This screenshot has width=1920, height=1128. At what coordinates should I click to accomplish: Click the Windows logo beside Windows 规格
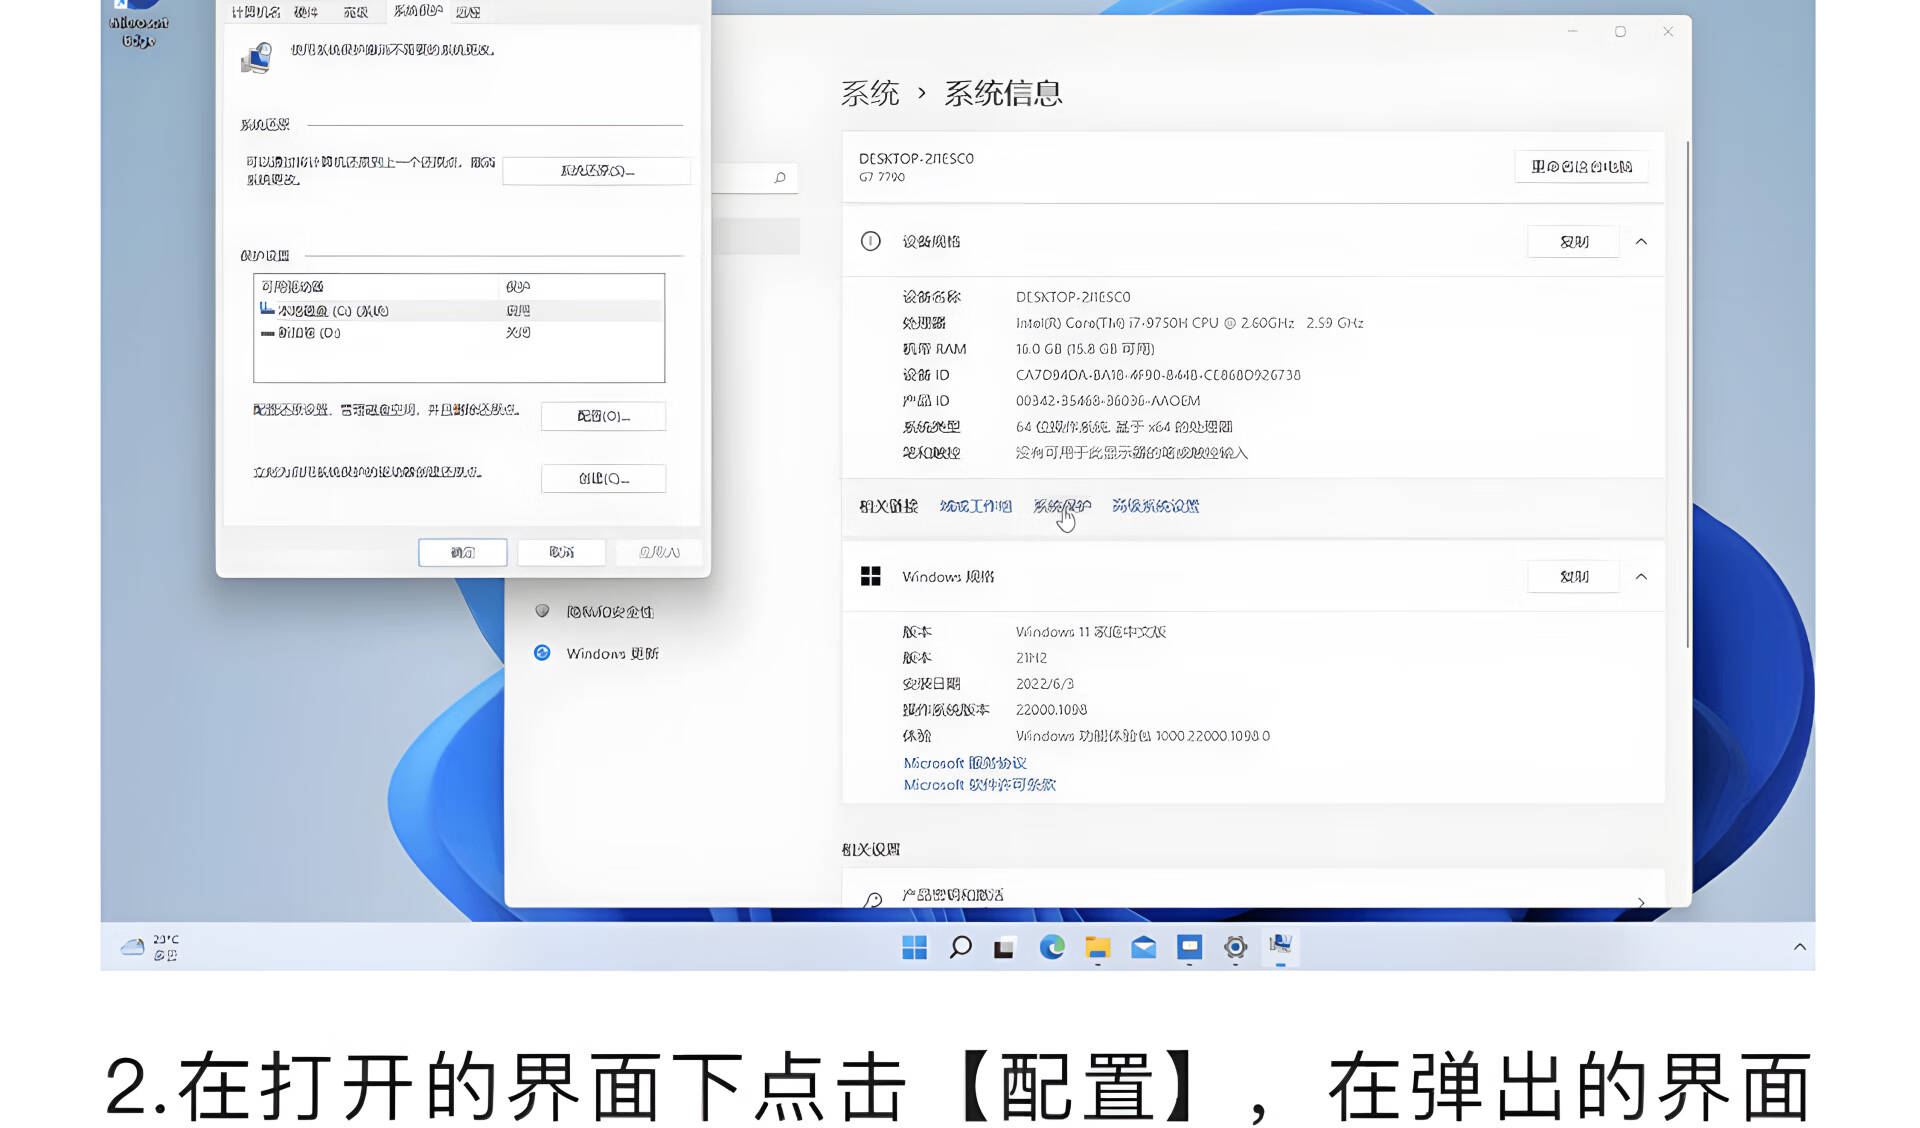pos(870,576)
